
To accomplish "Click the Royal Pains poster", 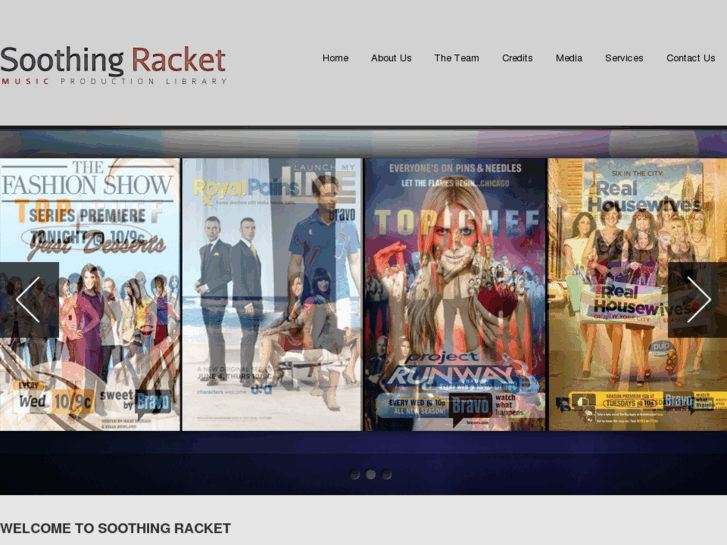I will (272, 295).
